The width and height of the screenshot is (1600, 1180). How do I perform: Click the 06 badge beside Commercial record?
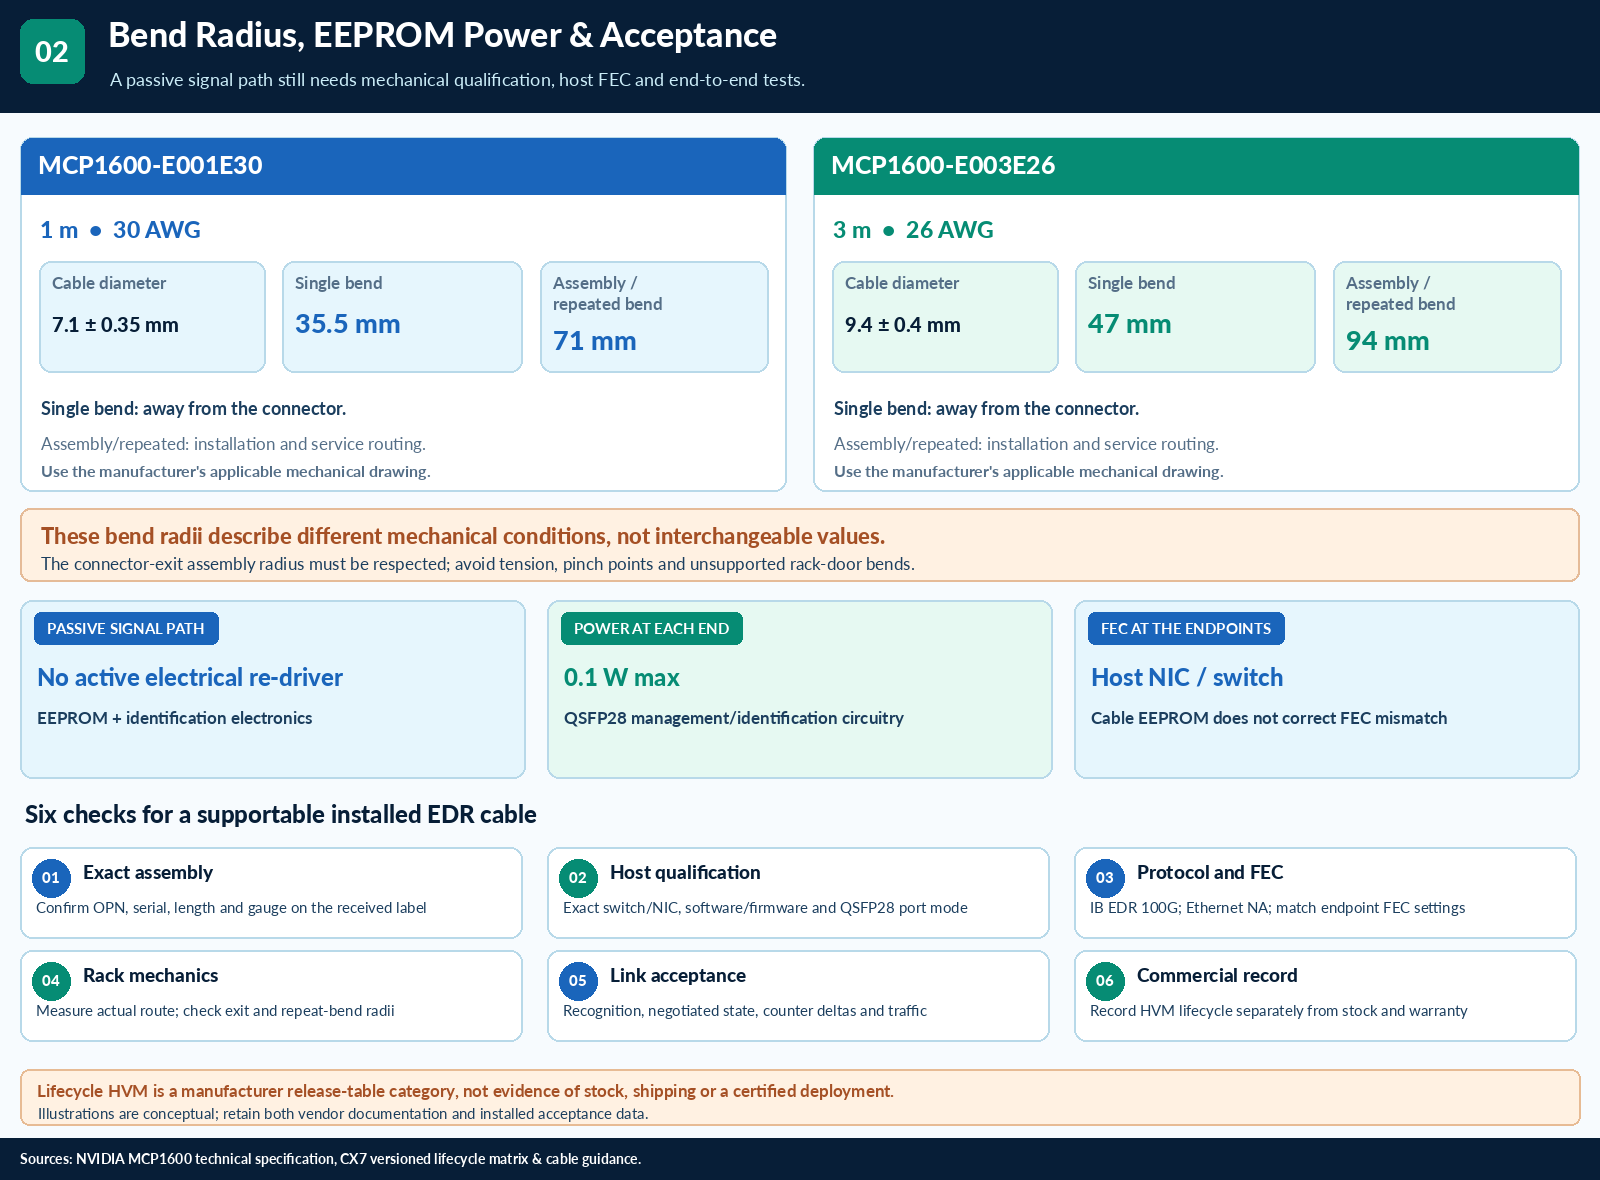click(x=1105, y=981)
